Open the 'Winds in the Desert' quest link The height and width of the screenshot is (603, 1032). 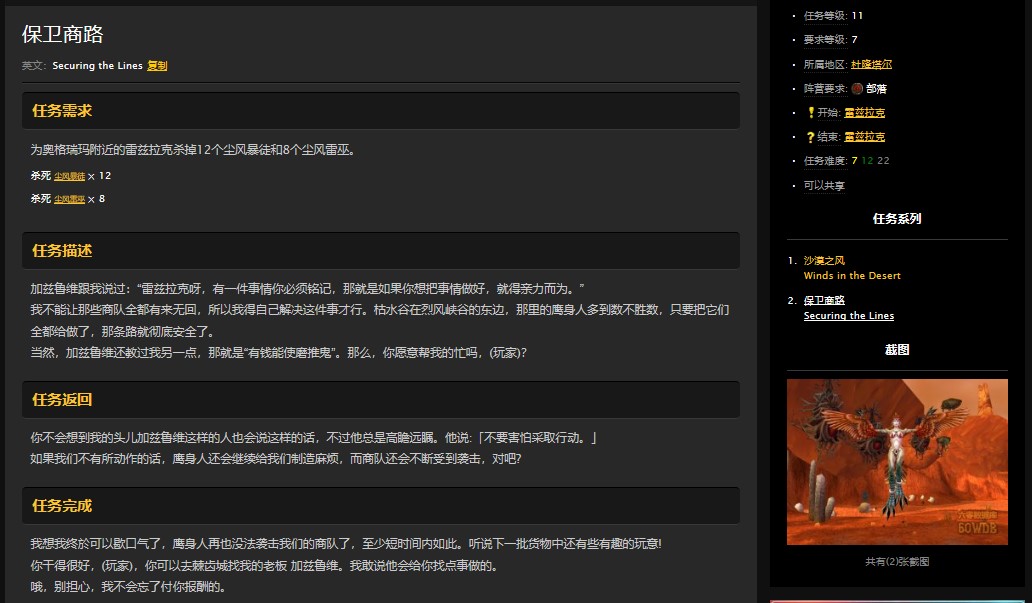click(851, 275)
